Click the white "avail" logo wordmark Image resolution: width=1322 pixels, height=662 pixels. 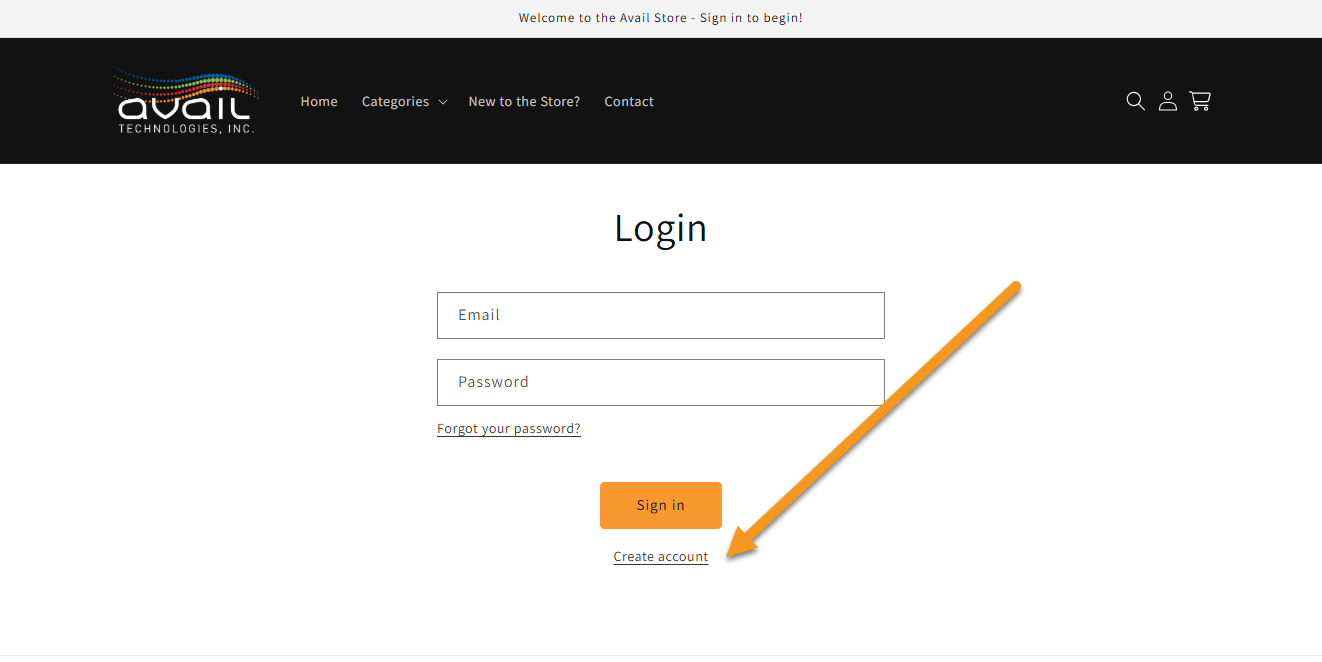184,108
